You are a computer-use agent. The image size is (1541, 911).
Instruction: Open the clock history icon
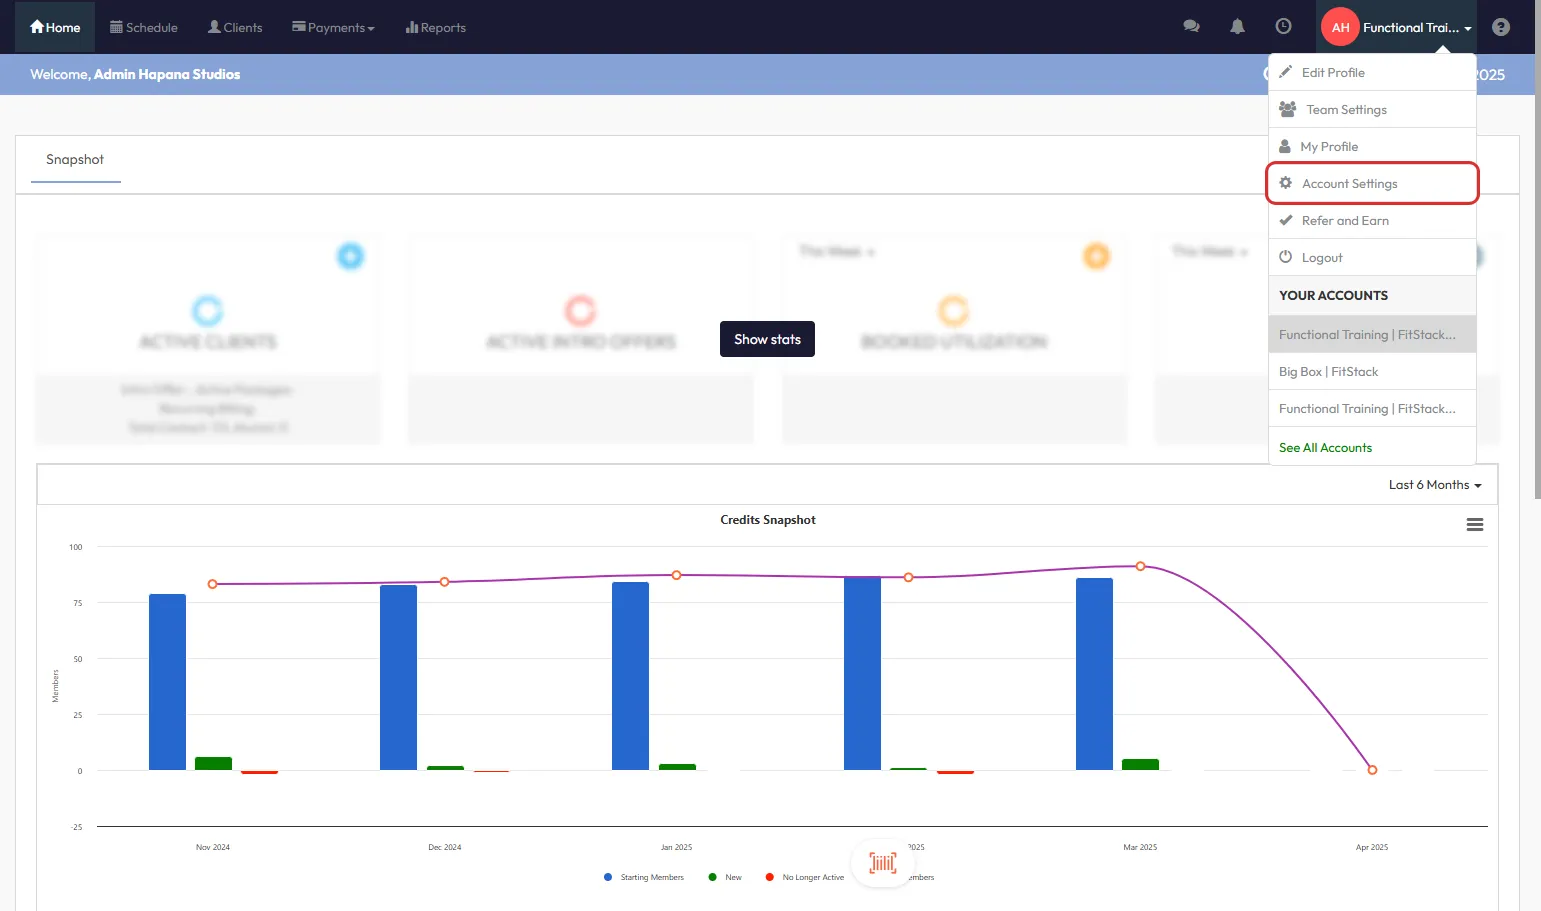[1283, 27]
